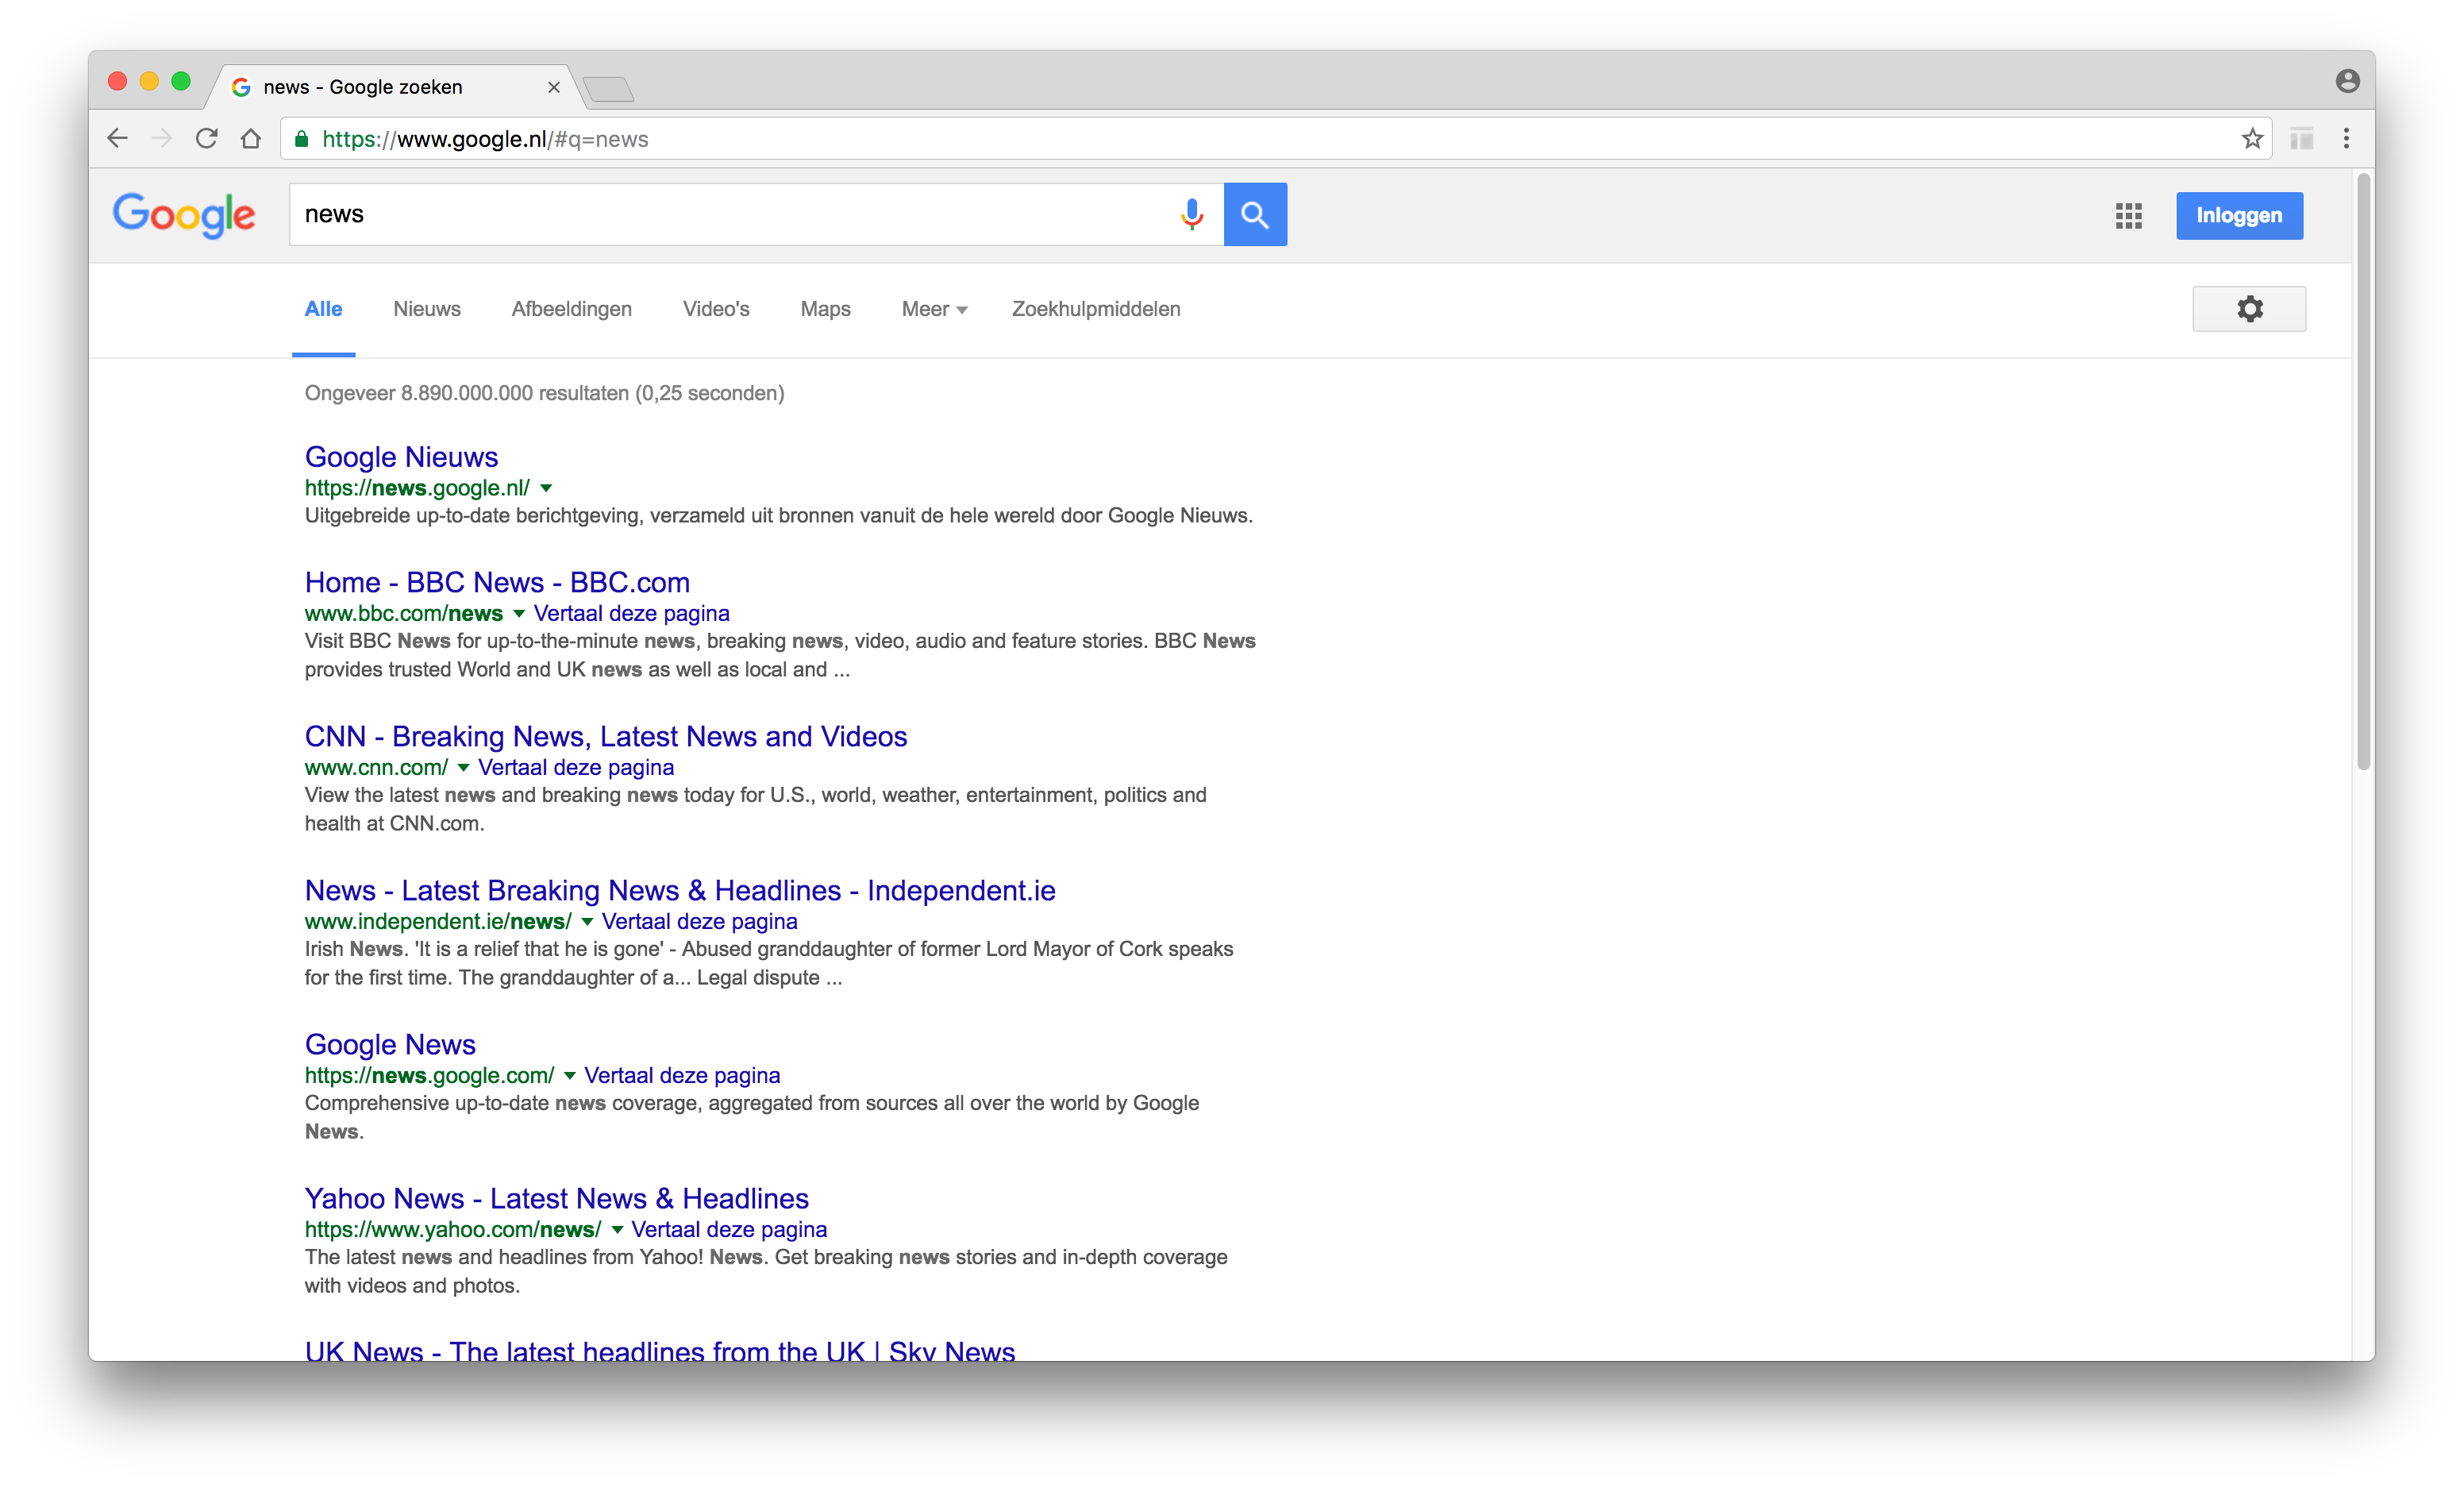Open the Chrome three-dot menu
Viewport: 2464px width, 1488px height.
[2346, 138]
